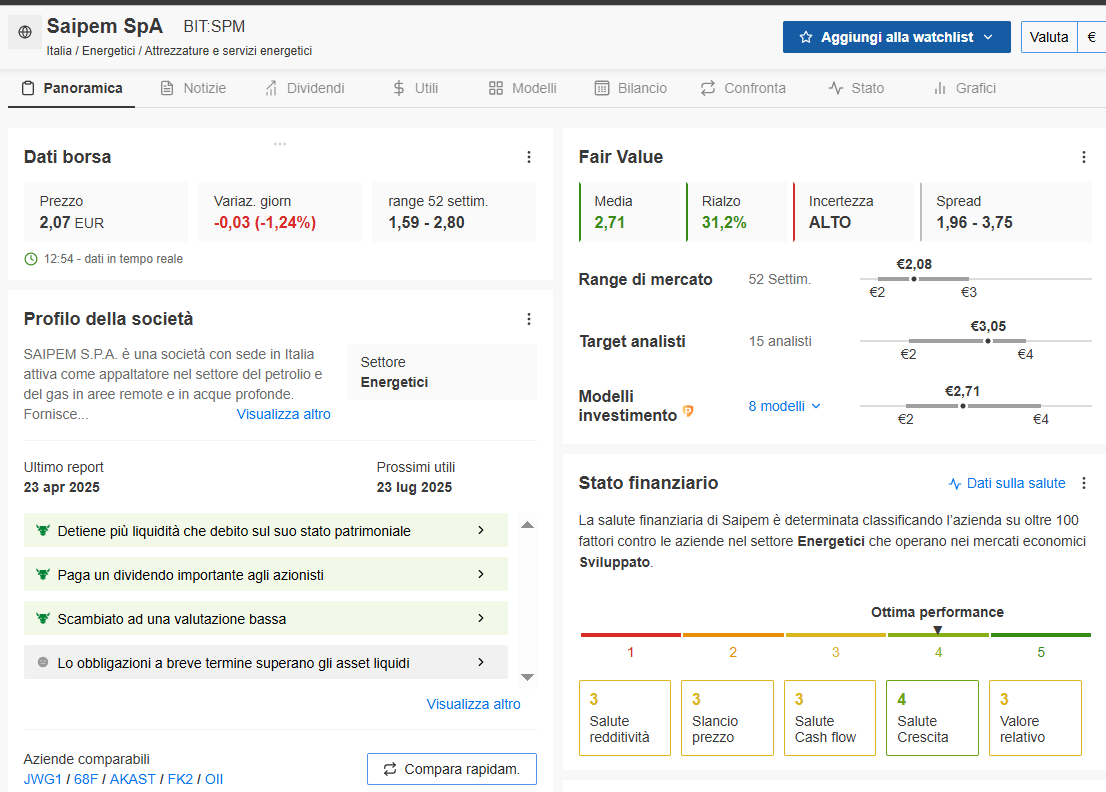Click the Rialzo 31,2% box
This screenshot has height=792, width=1106.
(736, 212)
